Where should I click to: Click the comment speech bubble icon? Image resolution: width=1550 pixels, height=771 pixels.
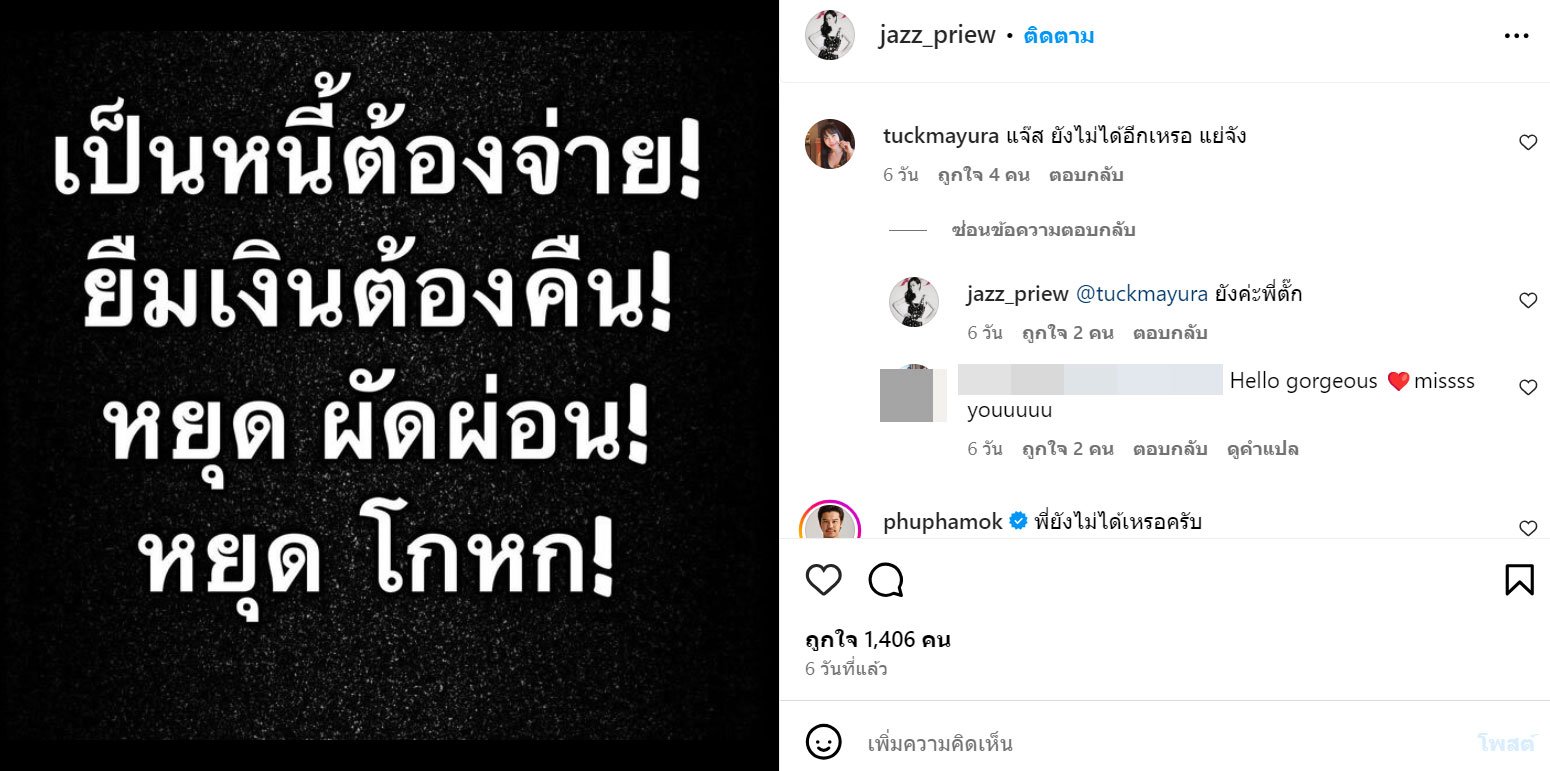[x=886, y=580]
